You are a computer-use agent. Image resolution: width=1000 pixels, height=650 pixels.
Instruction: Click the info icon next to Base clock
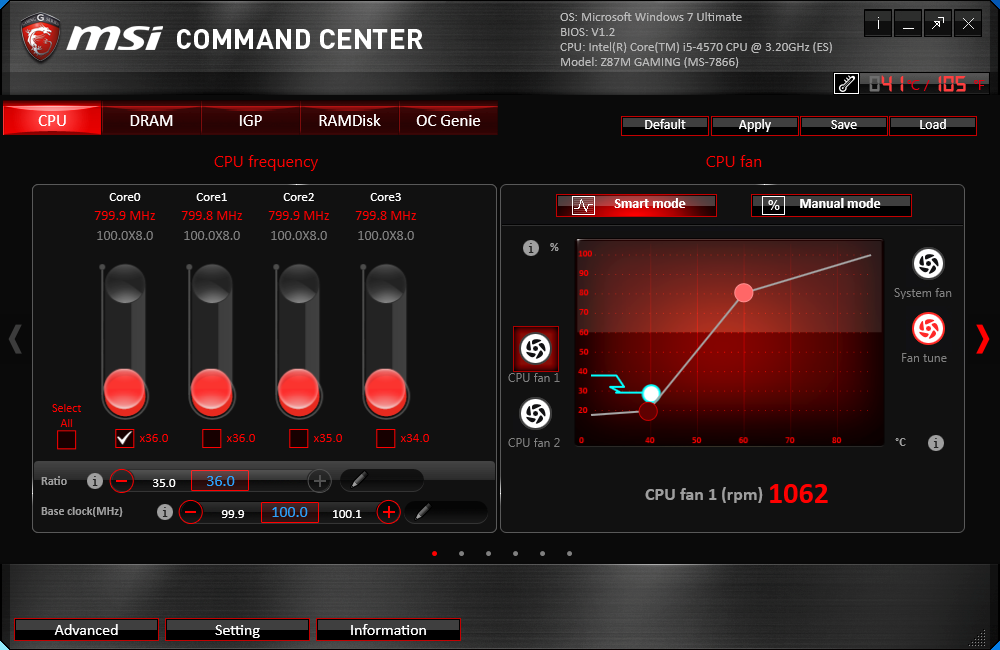pyautogui.click(x=165, y=512)
